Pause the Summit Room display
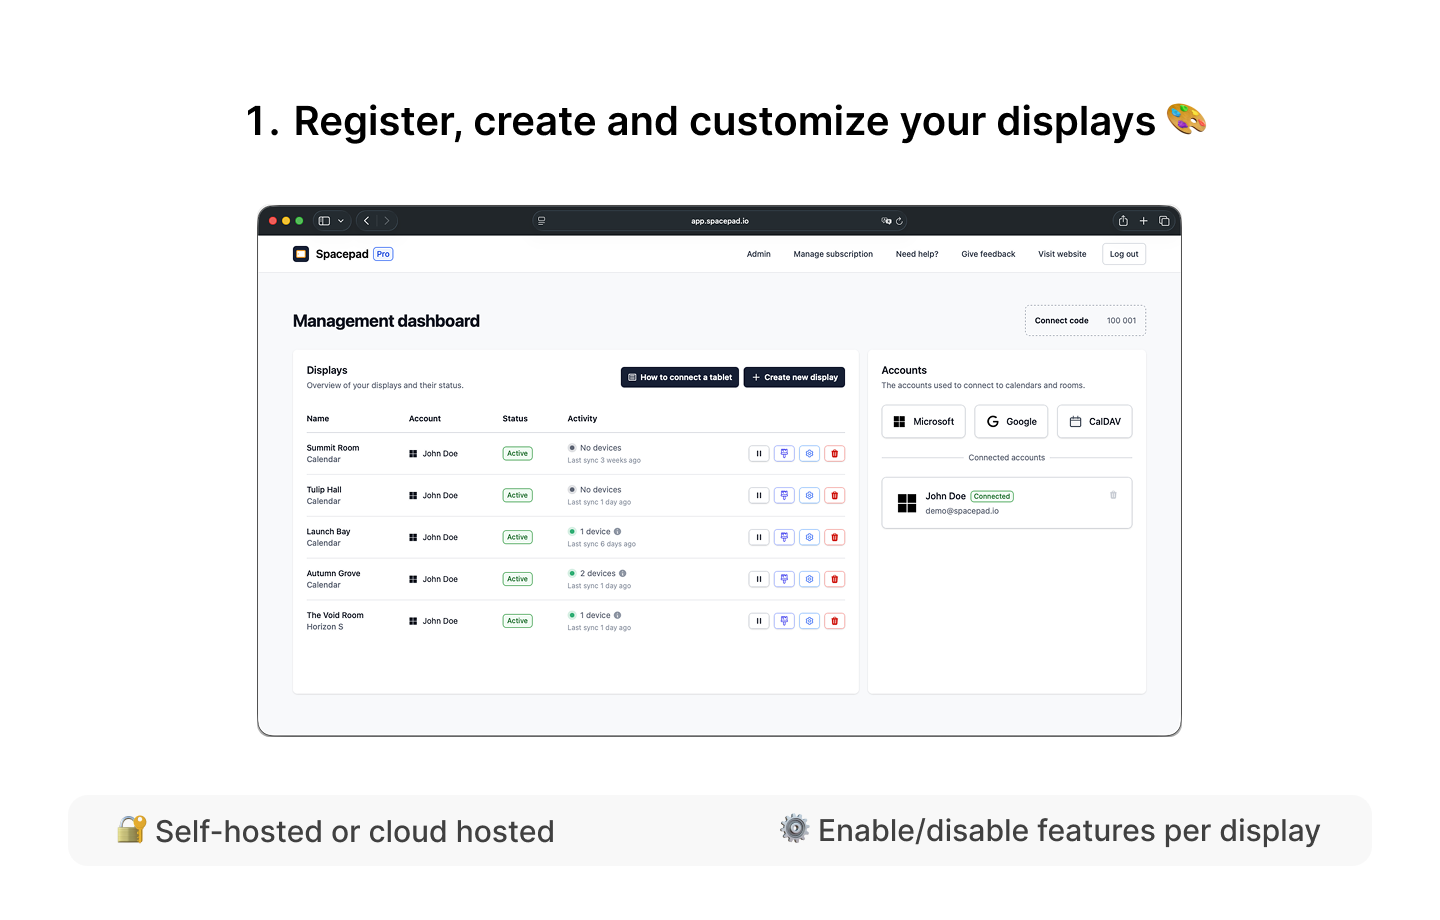 (759, 454)
